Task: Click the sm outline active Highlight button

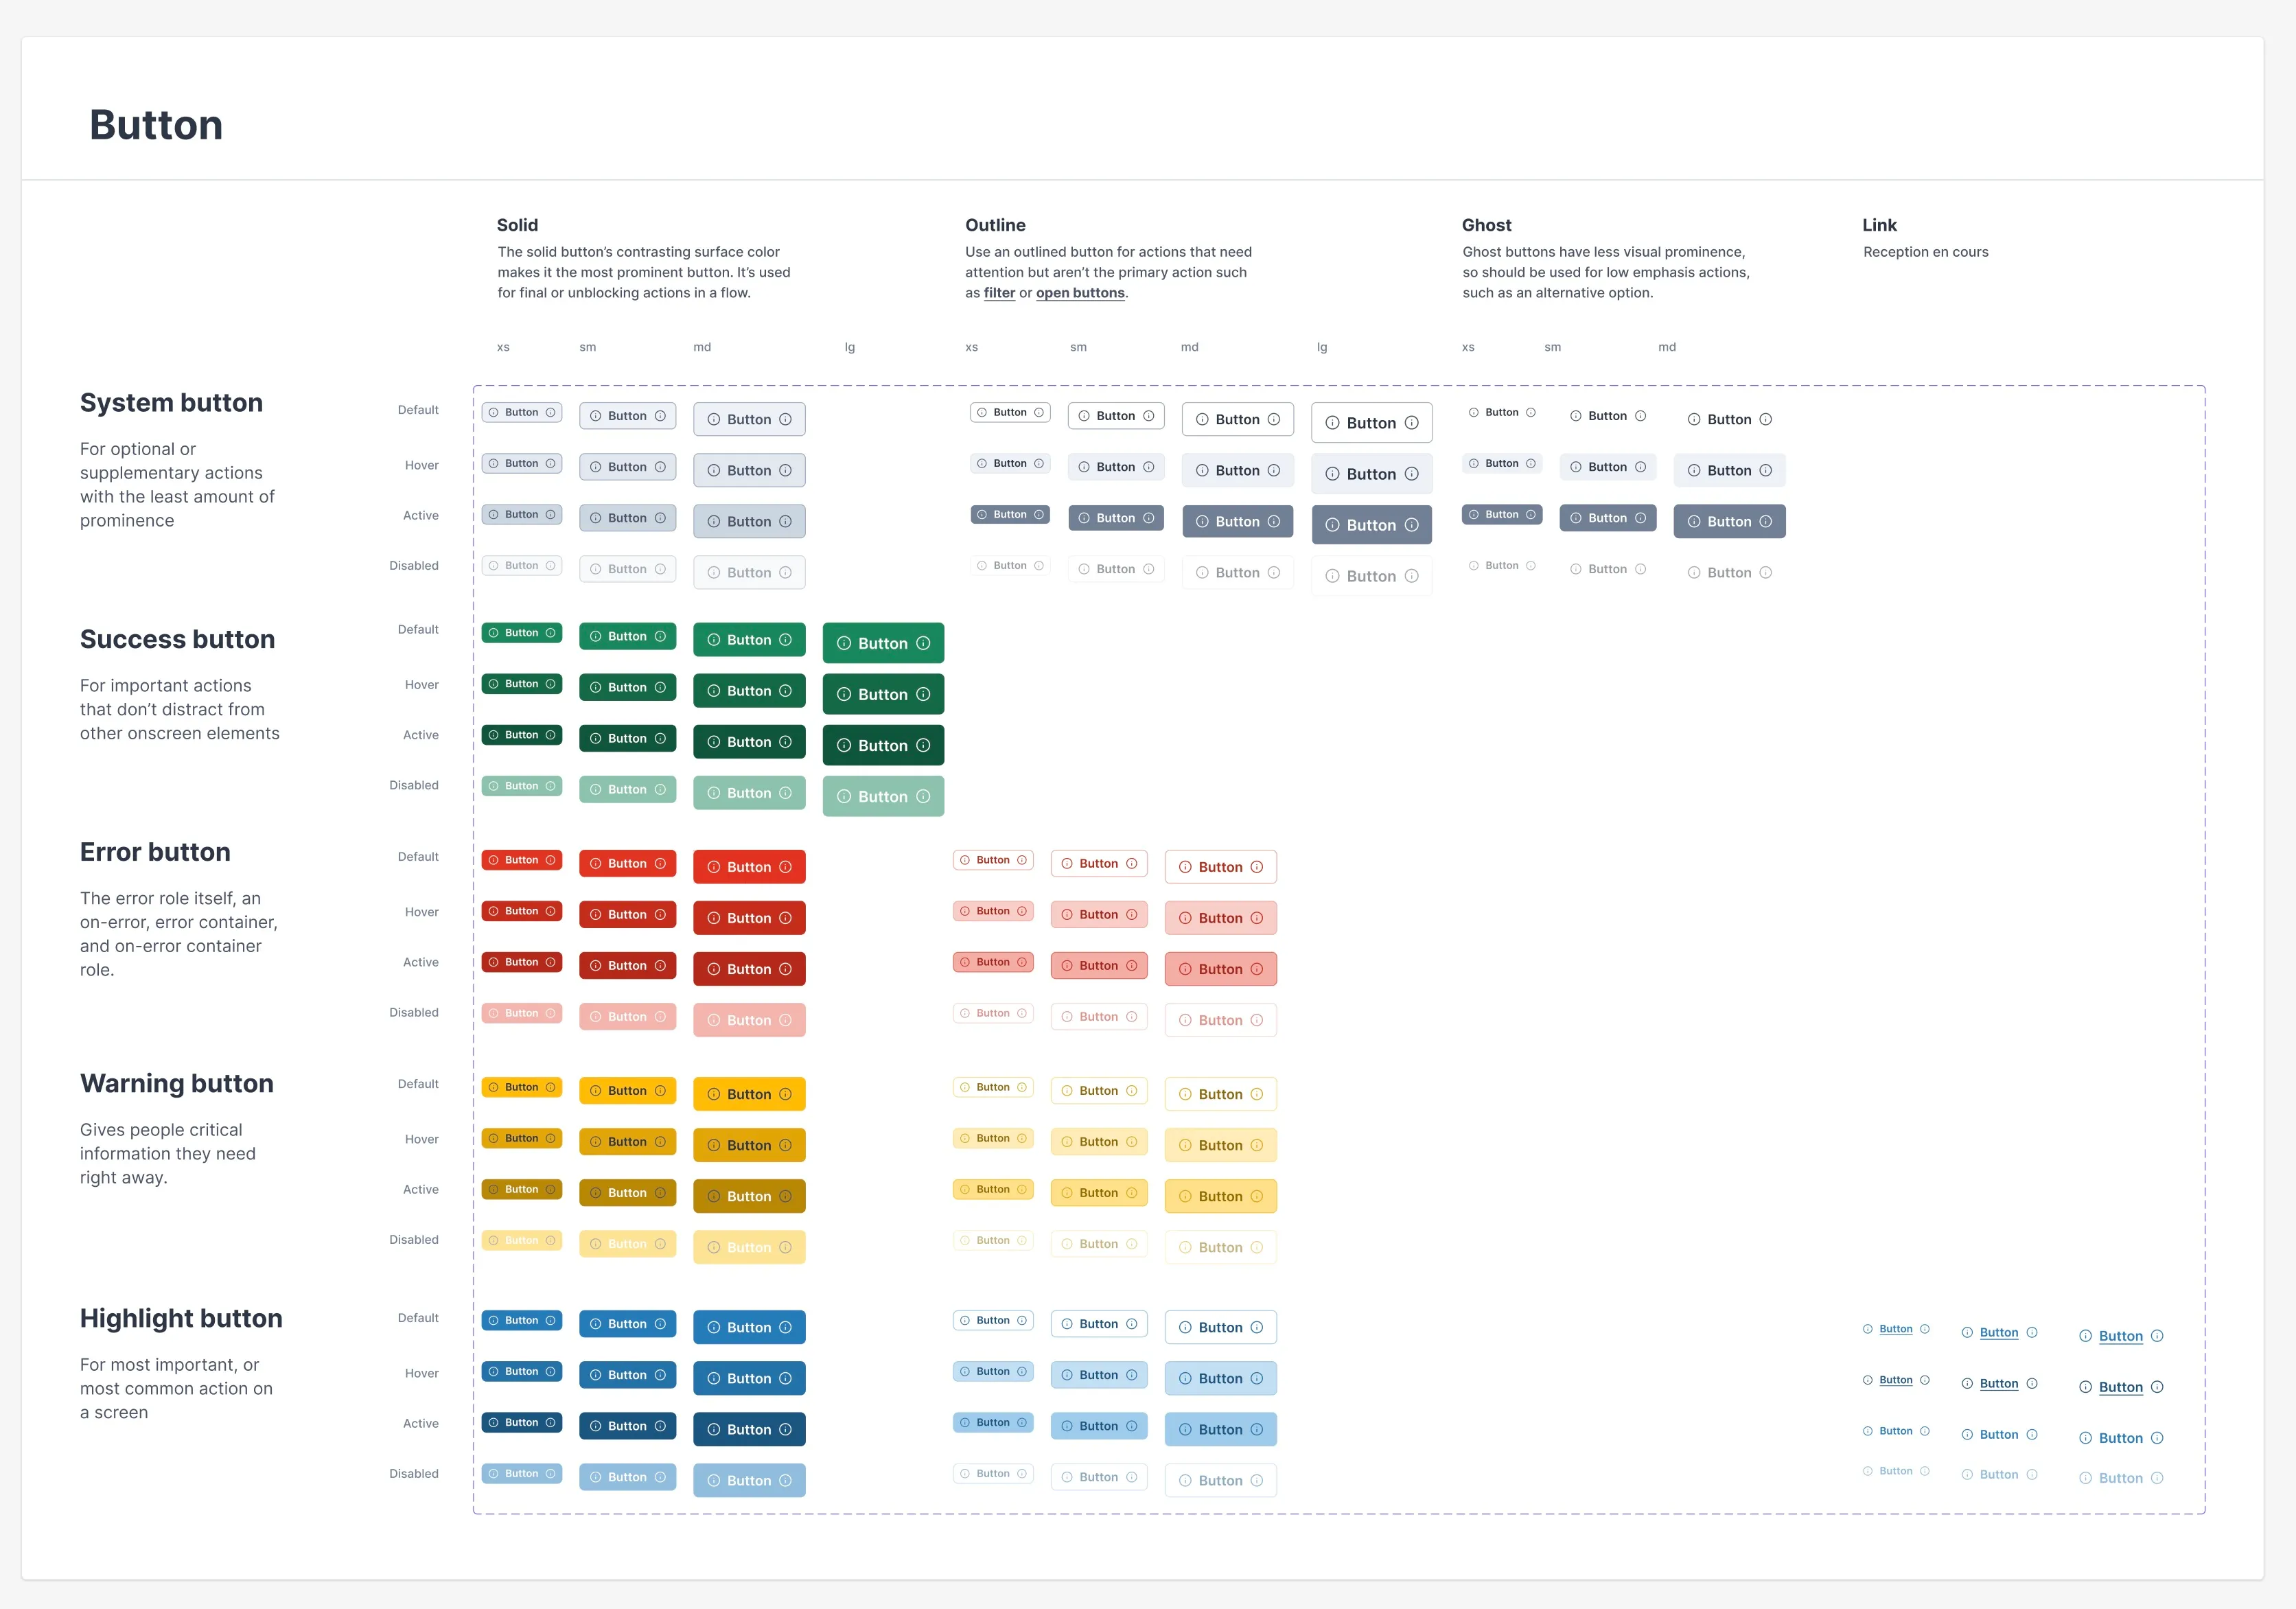Action: (1098, 1426)
